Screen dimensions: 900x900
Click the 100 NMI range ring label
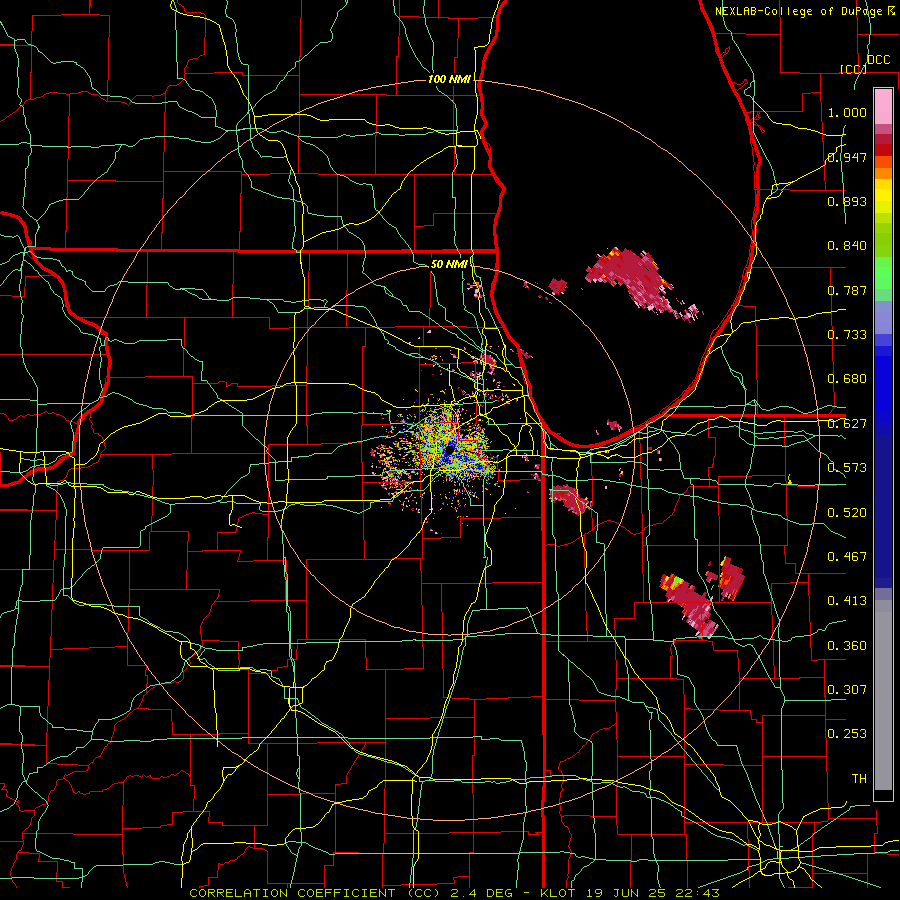pyautogui.click(x=449, y=79)
